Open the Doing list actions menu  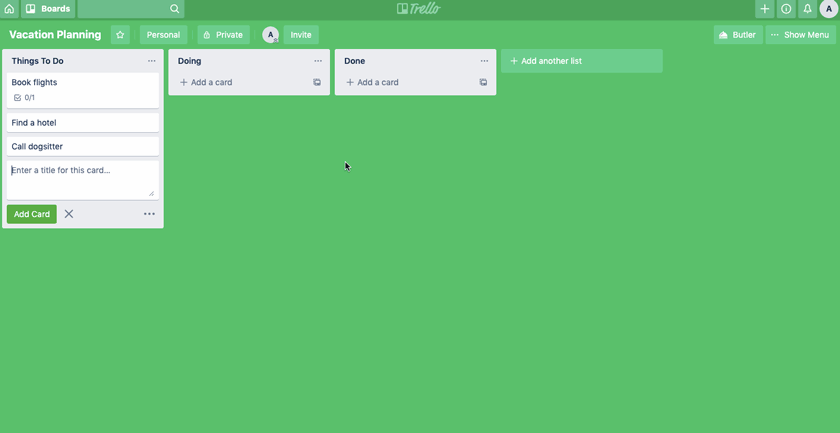point(318,61)
